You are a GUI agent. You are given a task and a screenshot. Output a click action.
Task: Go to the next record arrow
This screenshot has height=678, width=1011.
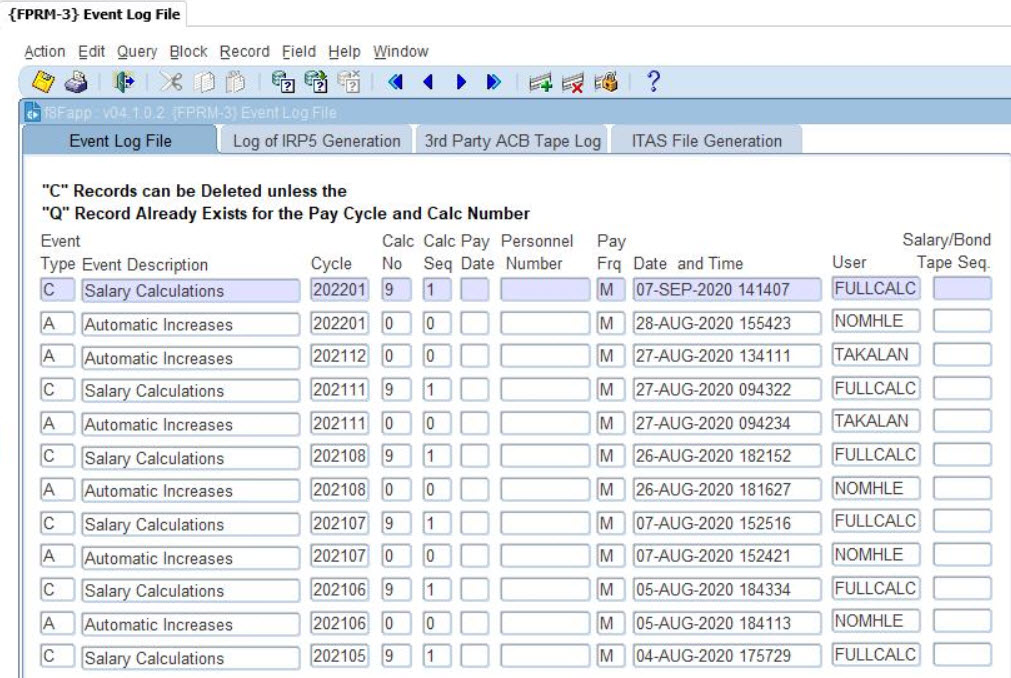pyautogui.click(x=461, y=82)
